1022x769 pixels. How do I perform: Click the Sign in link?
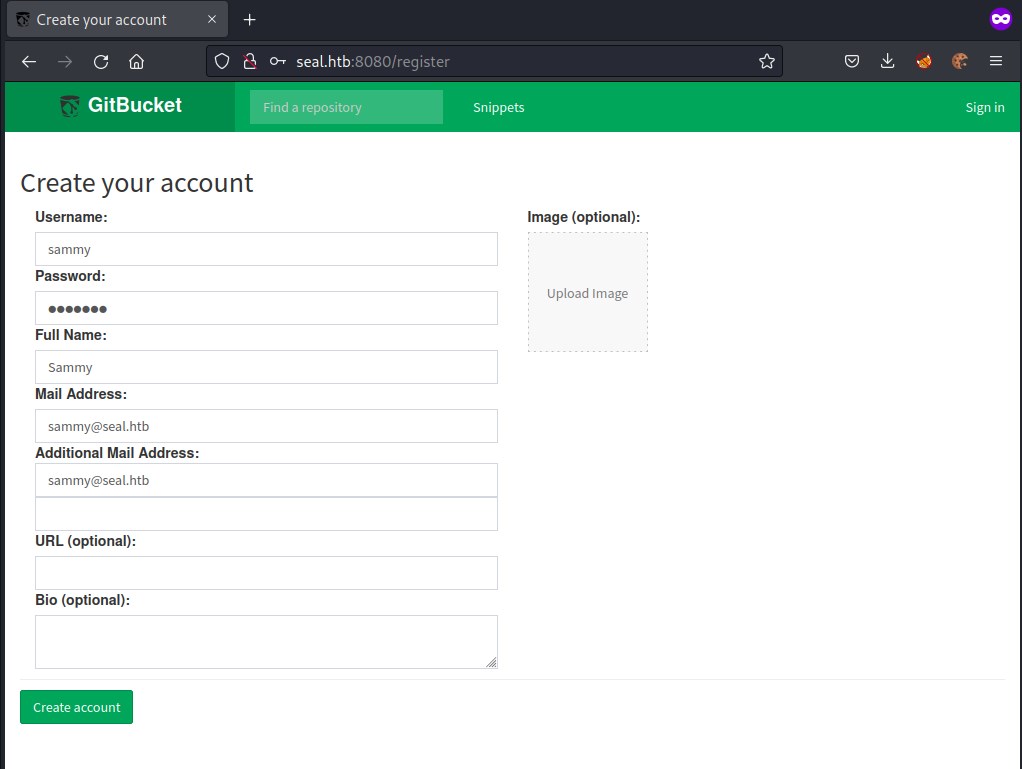click(x=984, y=107)
